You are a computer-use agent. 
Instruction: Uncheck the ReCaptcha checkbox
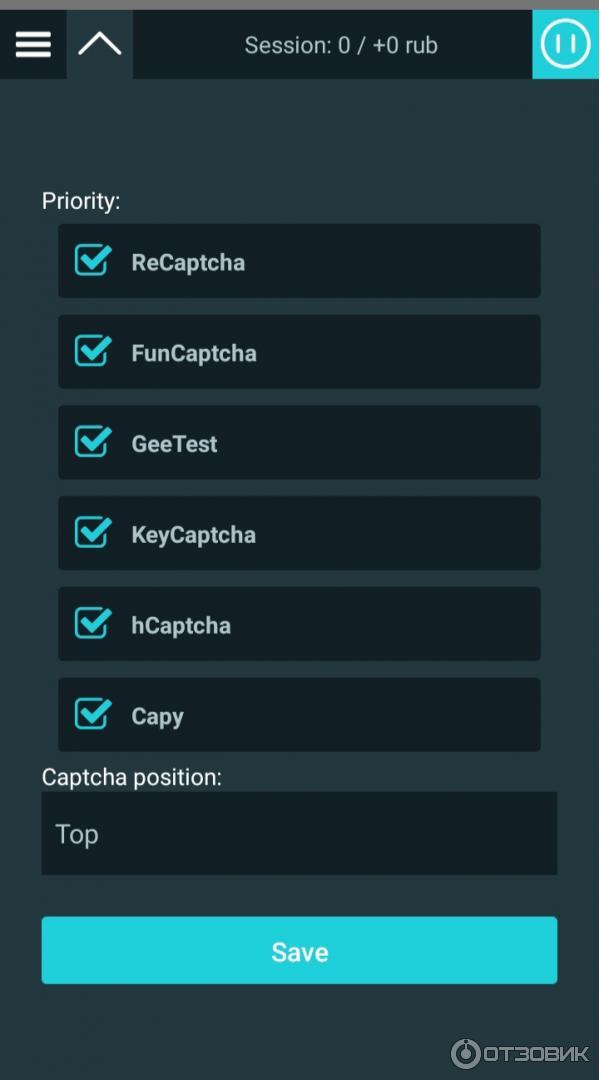(x=92, y=260)
